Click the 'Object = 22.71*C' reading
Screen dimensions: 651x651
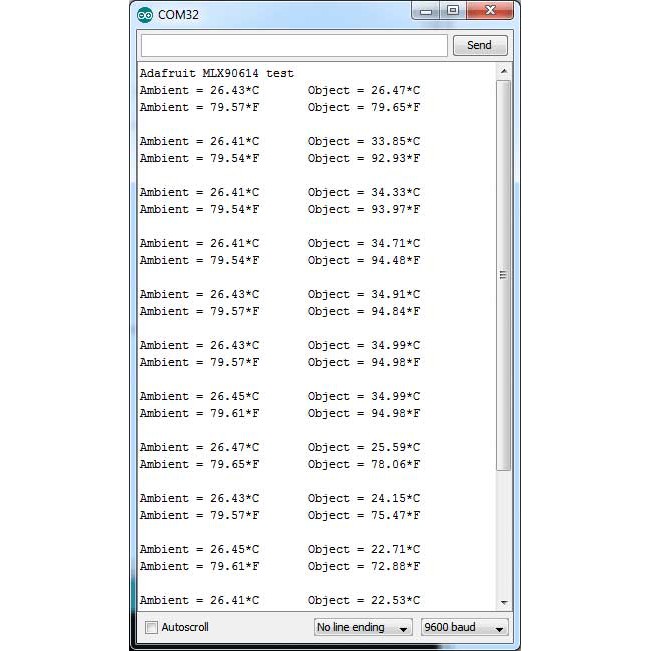(x=364, y=550)
